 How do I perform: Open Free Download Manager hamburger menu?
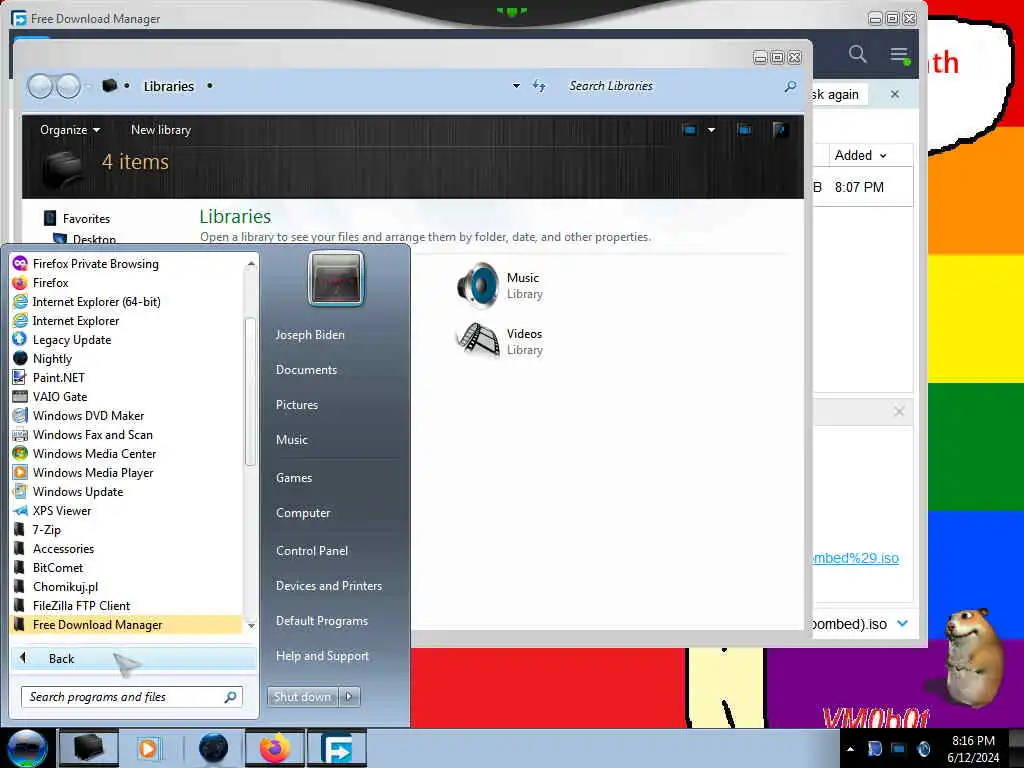899,55
